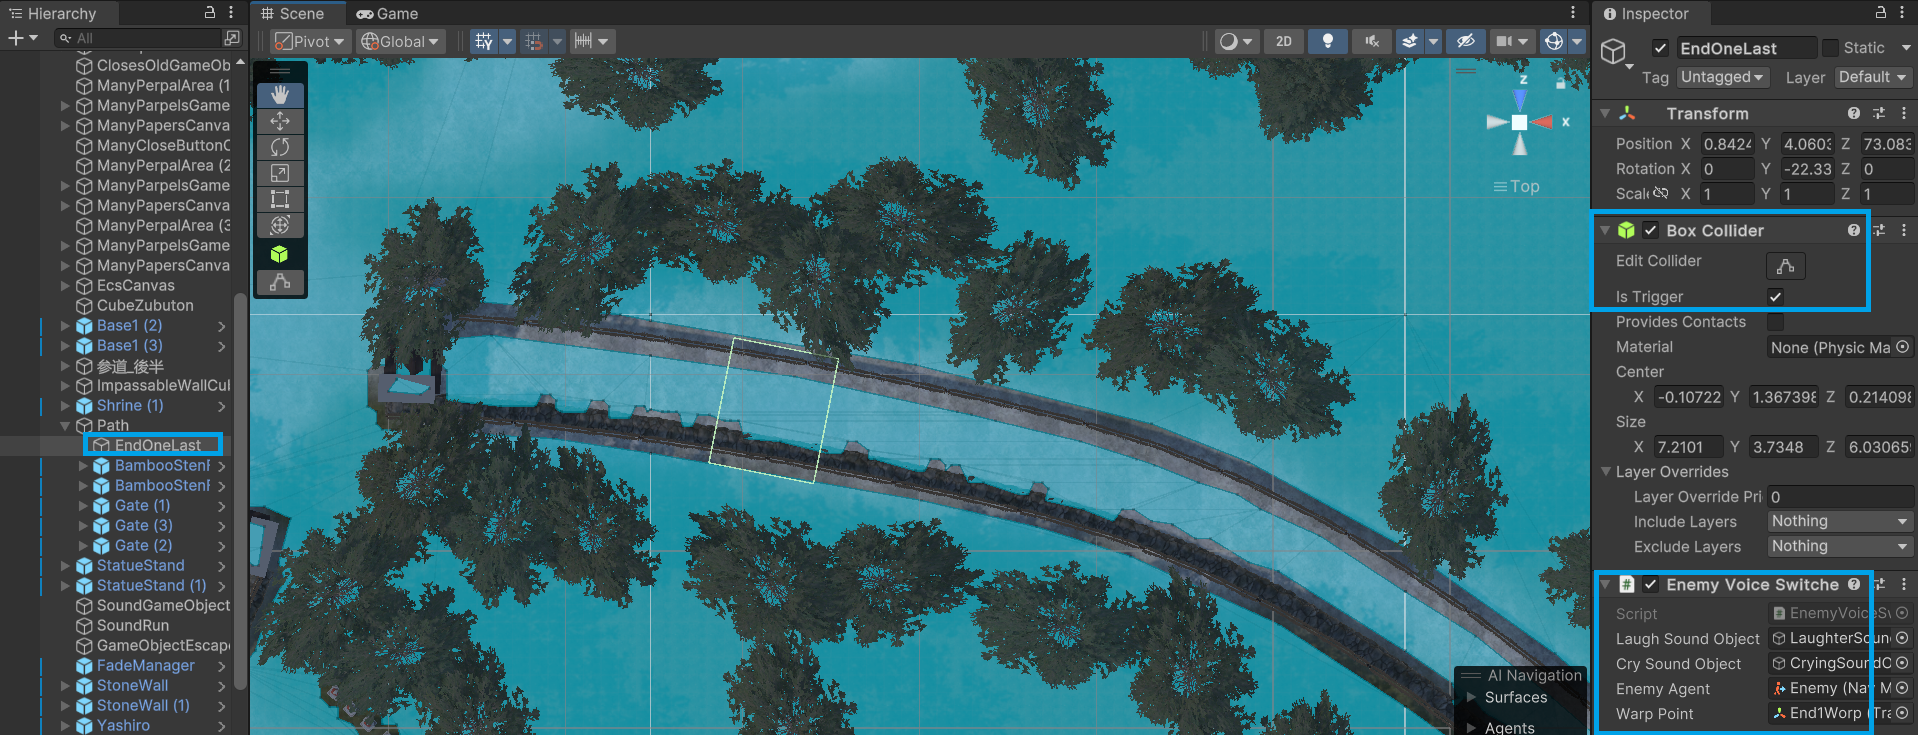1918x735 pixels.
Task: Open the Tag dropdown showing Untagged
Action: (x=1722, y=77)
